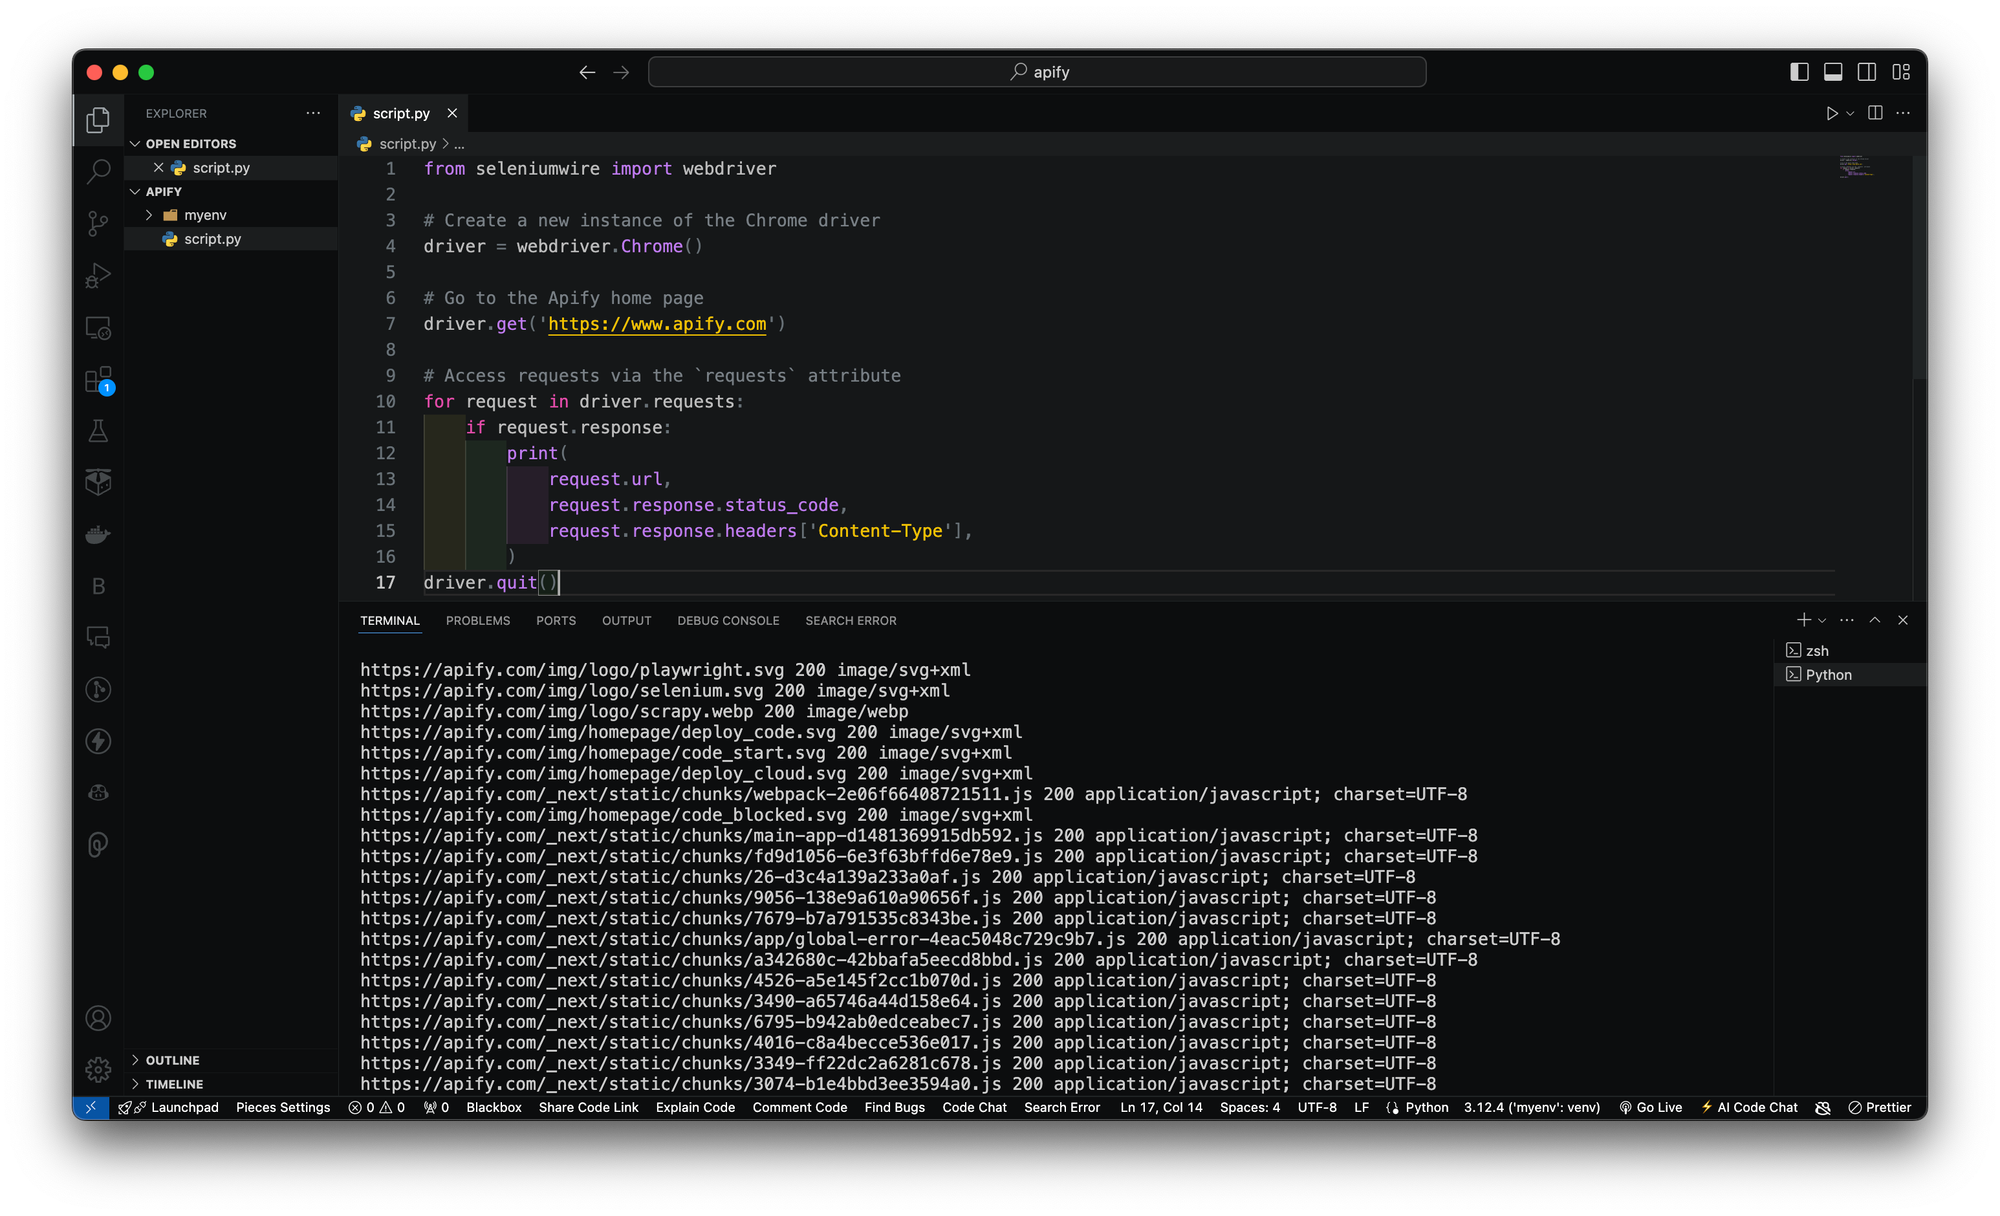Switch to the DEBUG CONSOLE tab
The image size is (2000, 1216).
pos(728,620)
